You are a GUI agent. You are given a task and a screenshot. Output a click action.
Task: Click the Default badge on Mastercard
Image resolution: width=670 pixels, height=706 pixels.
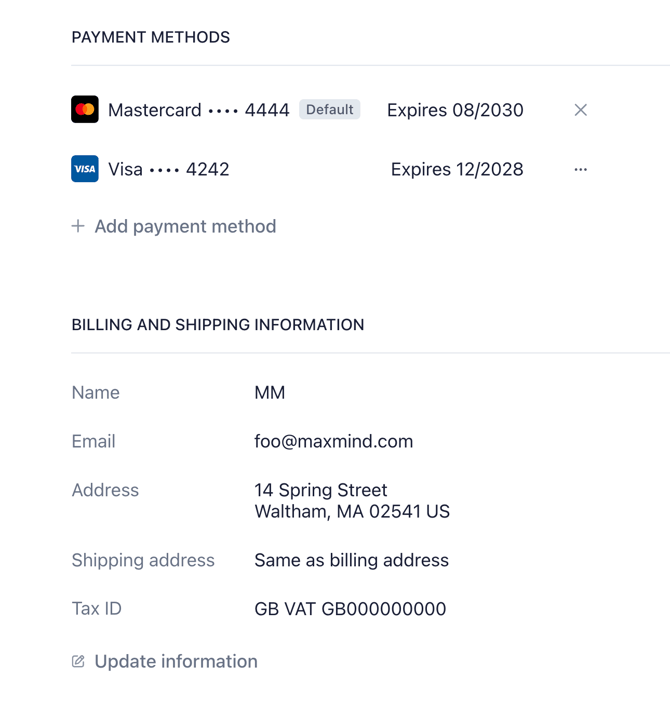pyautogui.click(x=330, y=110)
